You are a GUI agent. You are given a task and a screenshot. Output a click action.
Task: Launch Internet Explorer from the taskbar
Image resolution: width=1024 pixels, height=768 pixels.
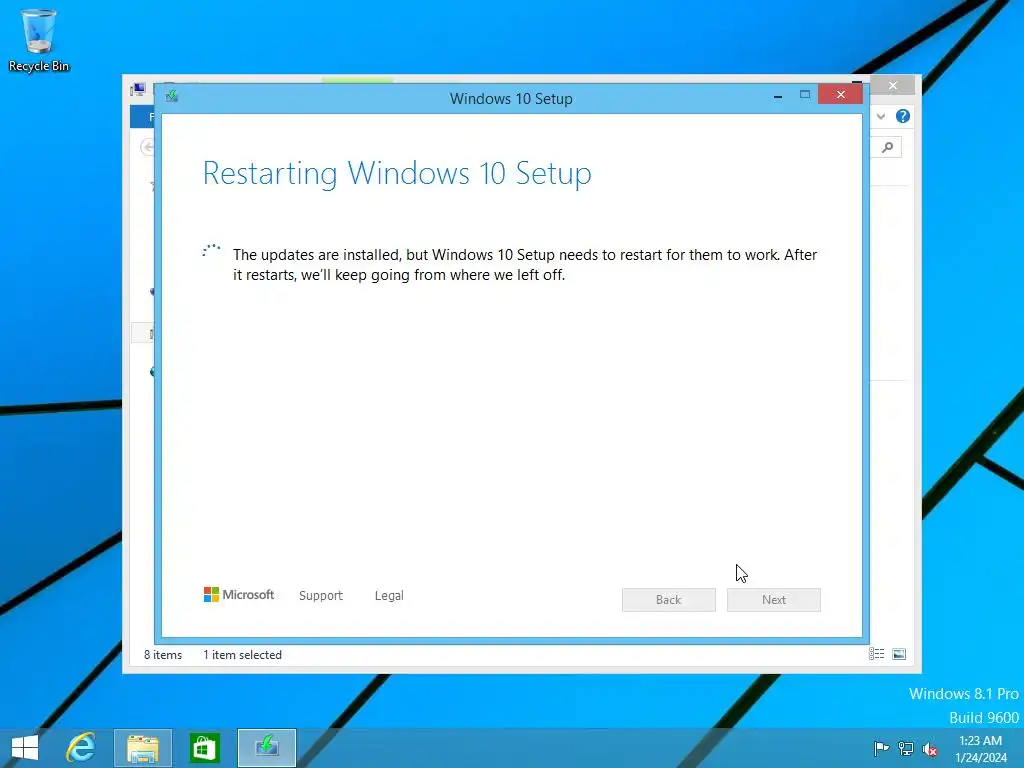(x=81, y=748)
